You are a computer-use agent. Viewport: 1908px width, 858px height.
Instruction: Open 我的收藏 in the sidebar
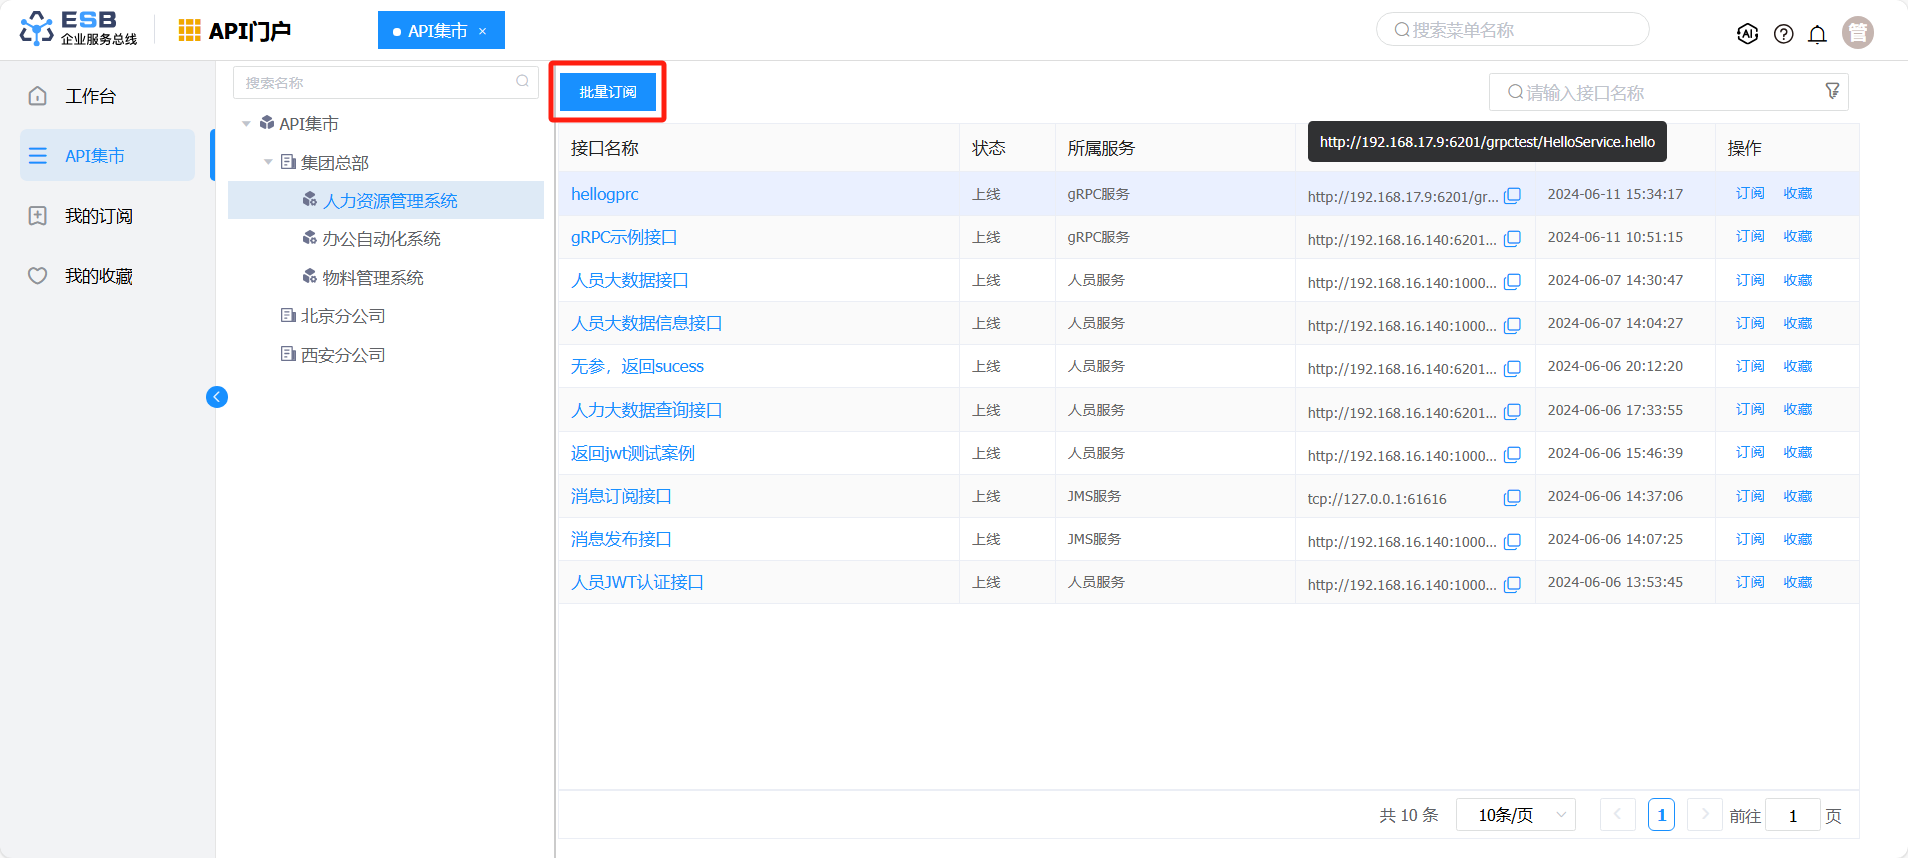coord(98,276)
